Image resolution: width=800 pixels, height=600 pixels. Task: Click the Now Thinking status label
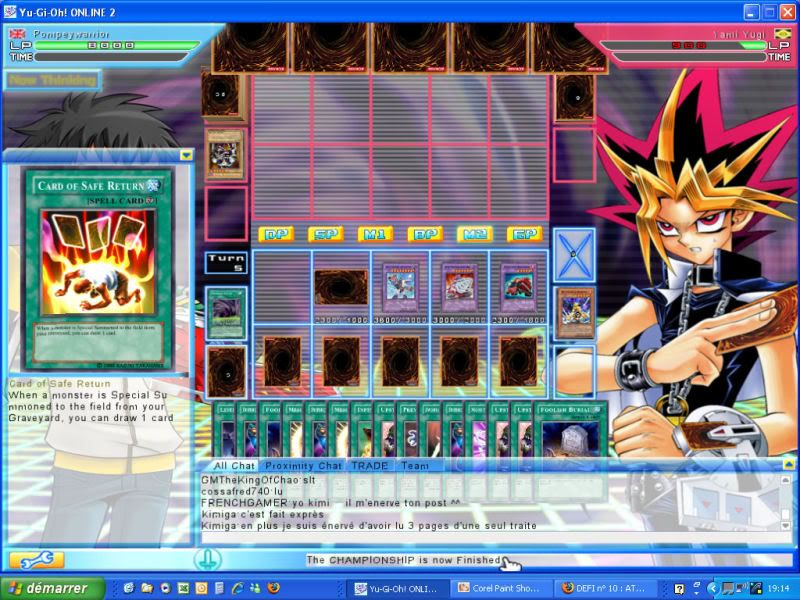click(x=53, y=80)
